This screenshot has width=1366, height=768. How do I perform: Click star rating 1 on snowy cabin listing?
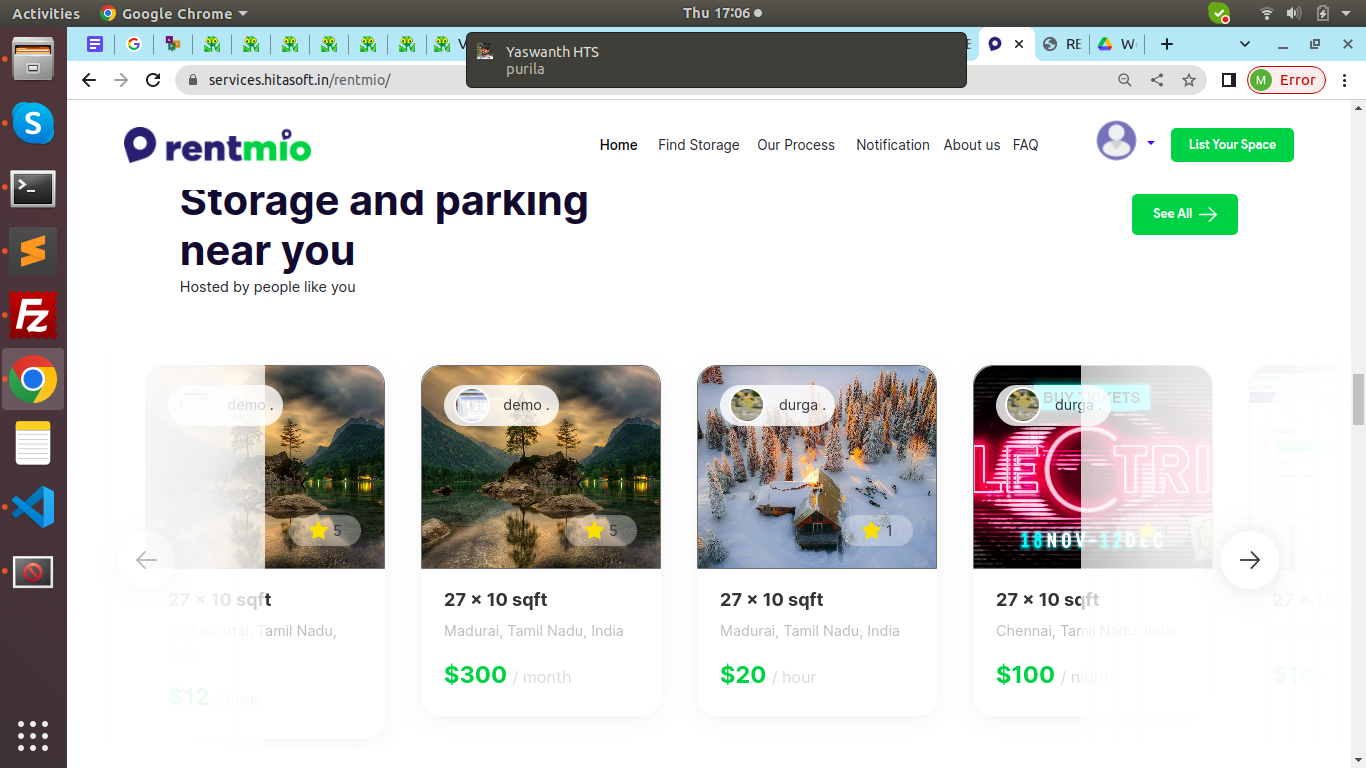878,531
